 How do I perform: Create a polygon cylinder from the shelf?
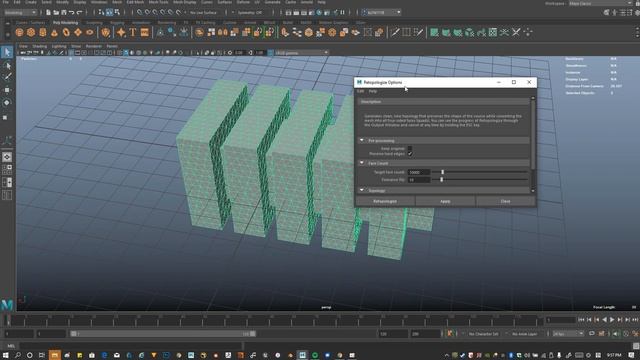click(43, 33)
